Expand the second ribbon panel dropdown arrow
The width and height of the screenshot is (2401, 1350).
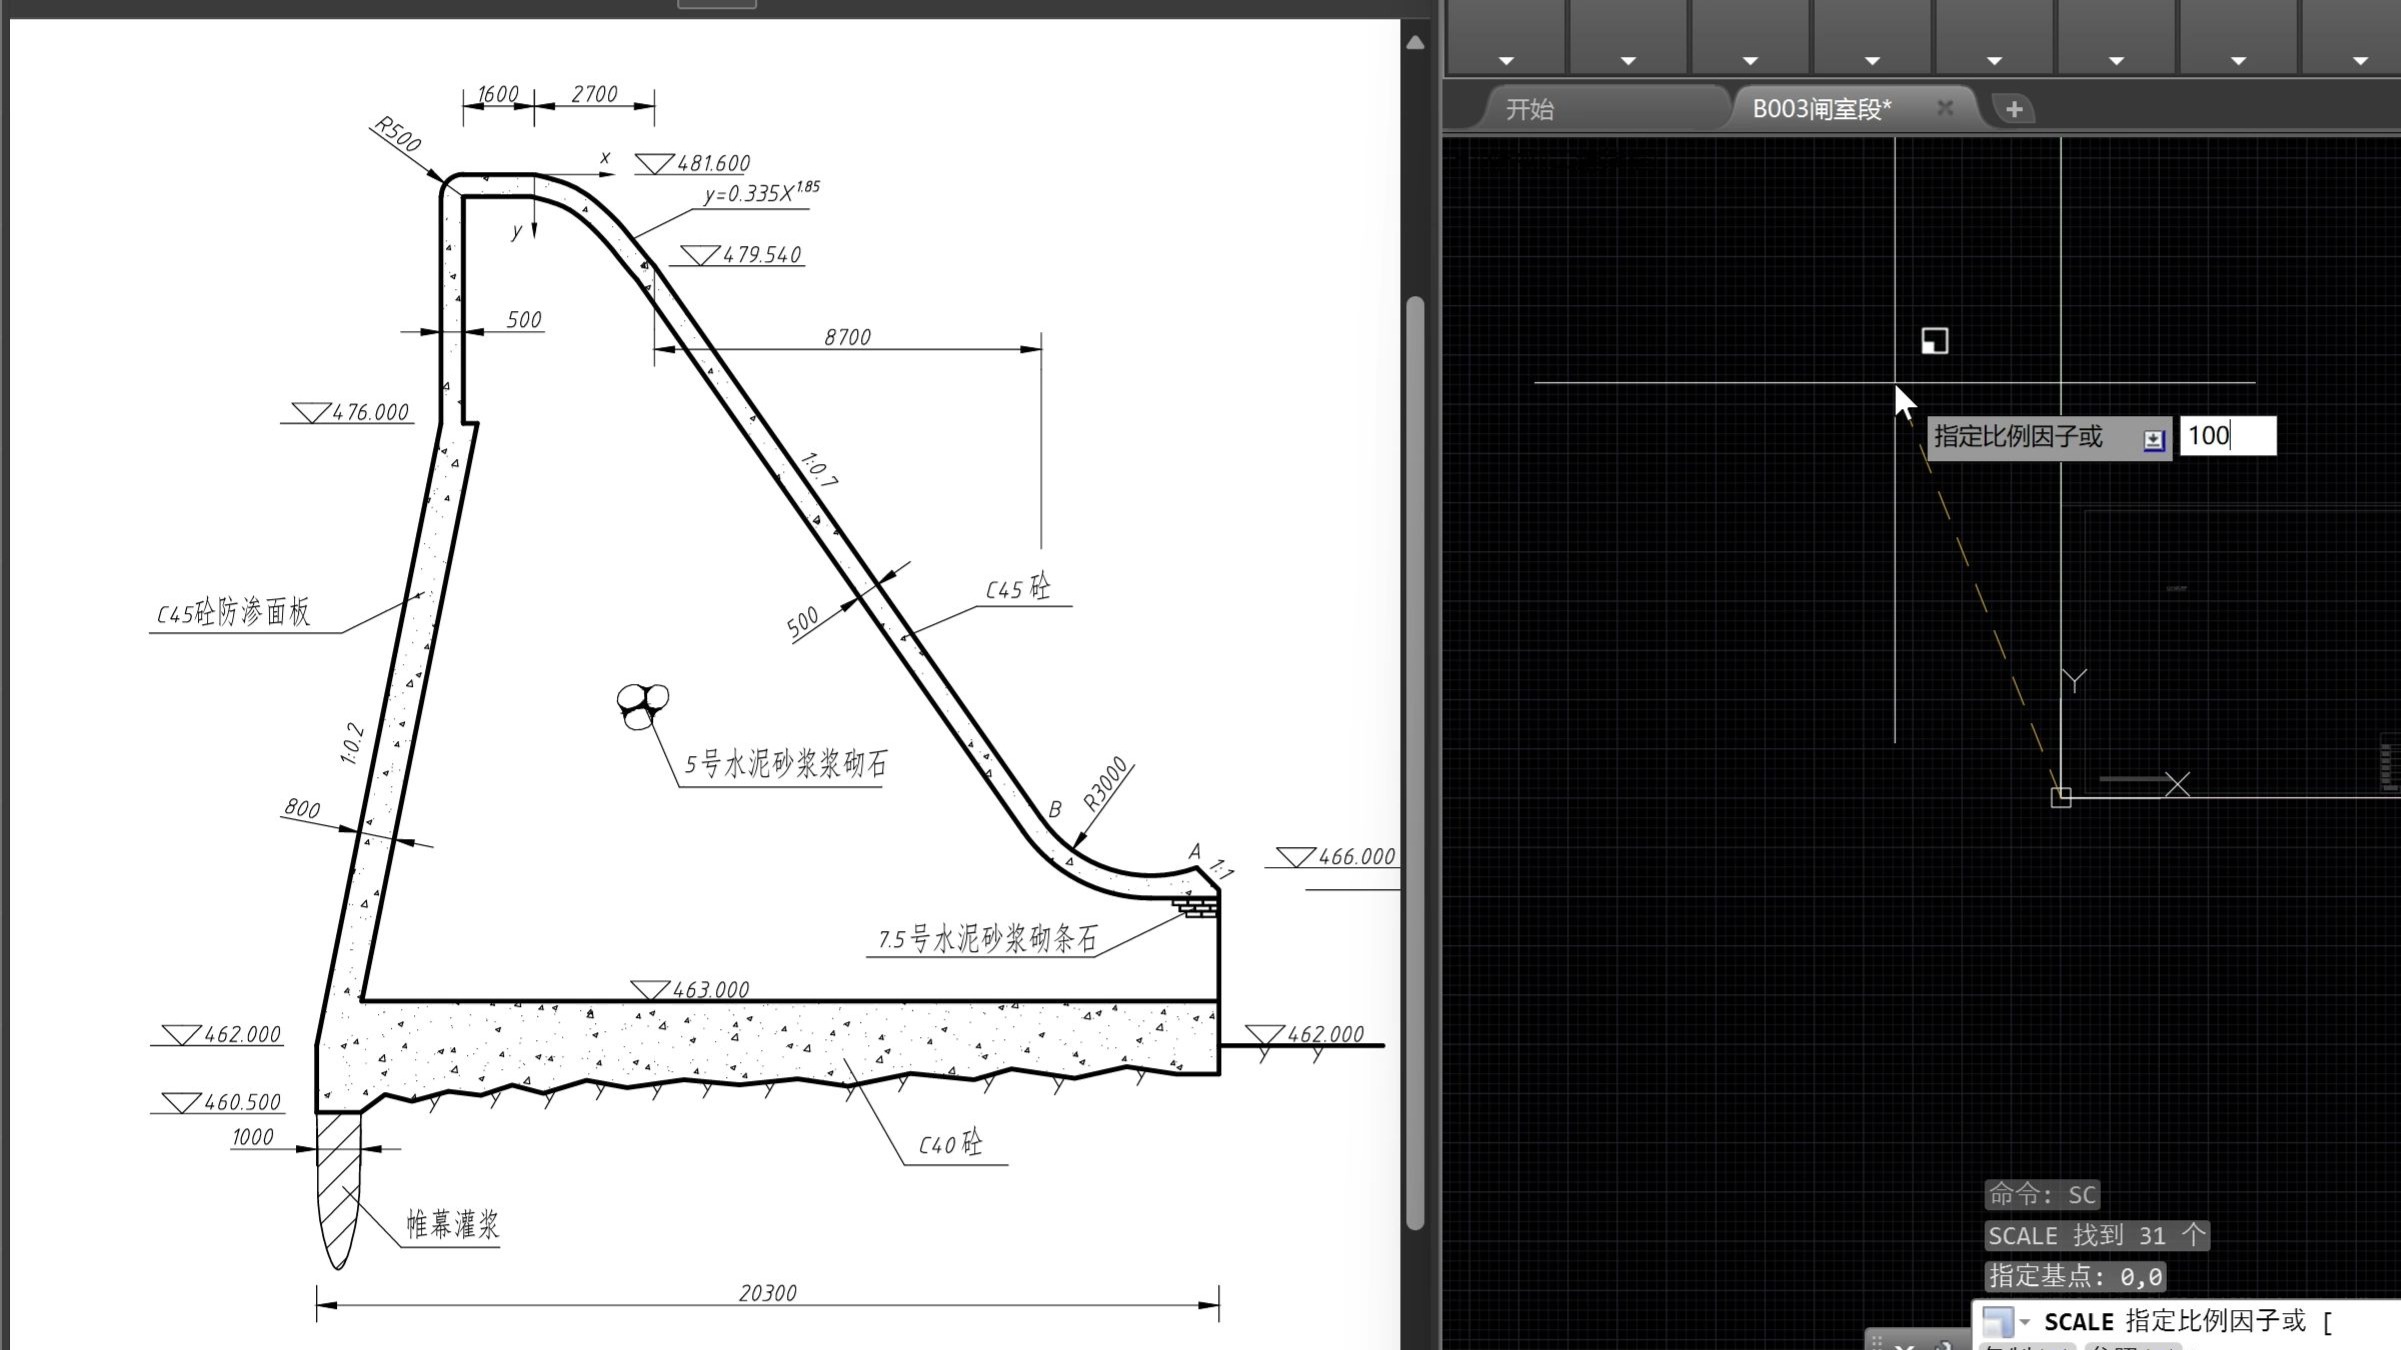click(x=1628, y=61)
